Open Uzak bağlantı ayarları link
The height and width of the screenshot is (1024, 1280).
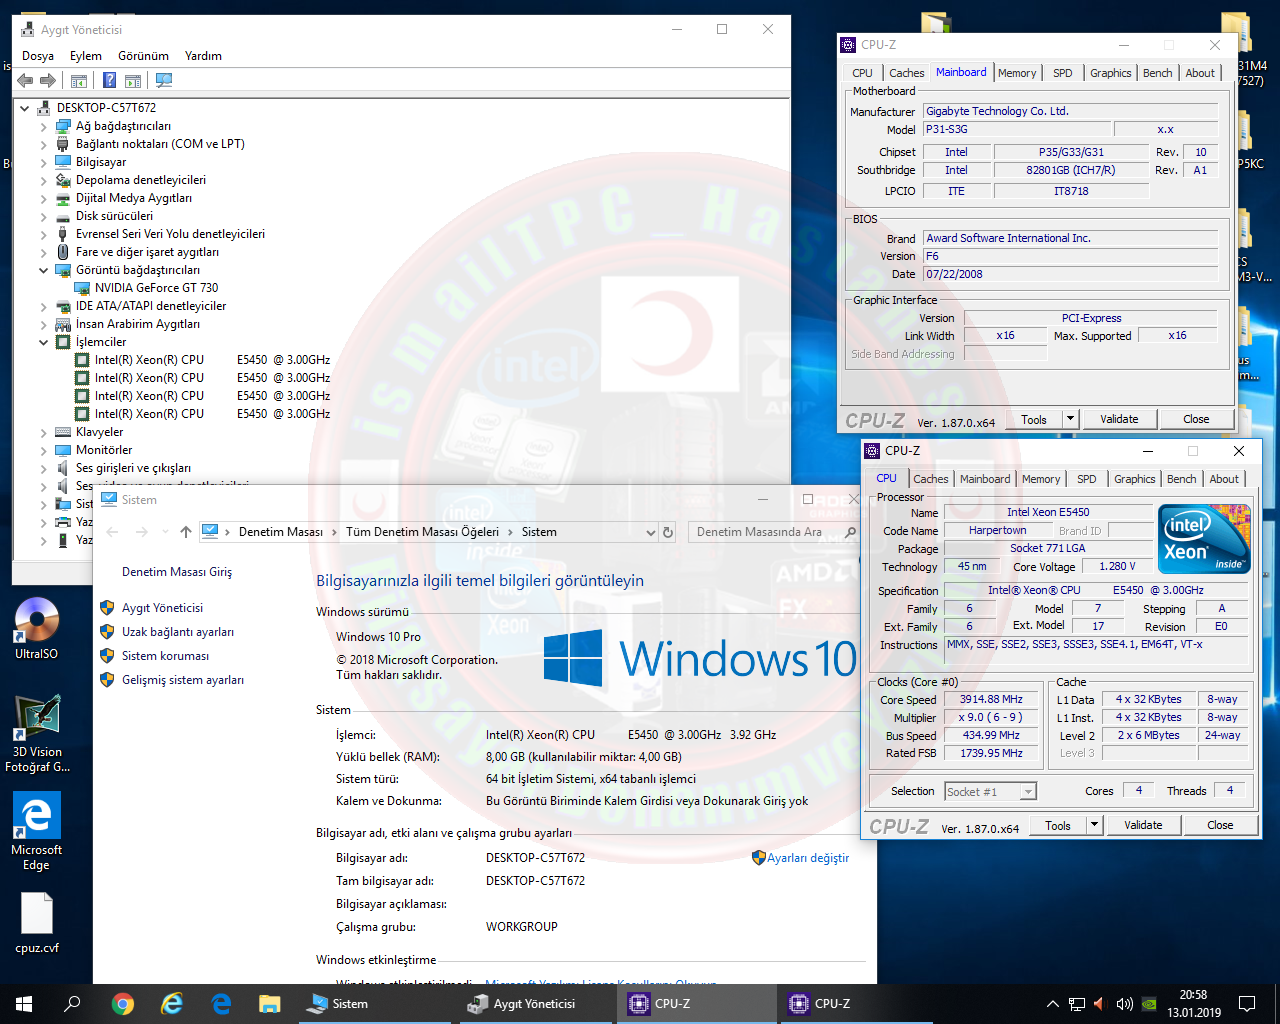pyautogui.click(x=178, y=632)
